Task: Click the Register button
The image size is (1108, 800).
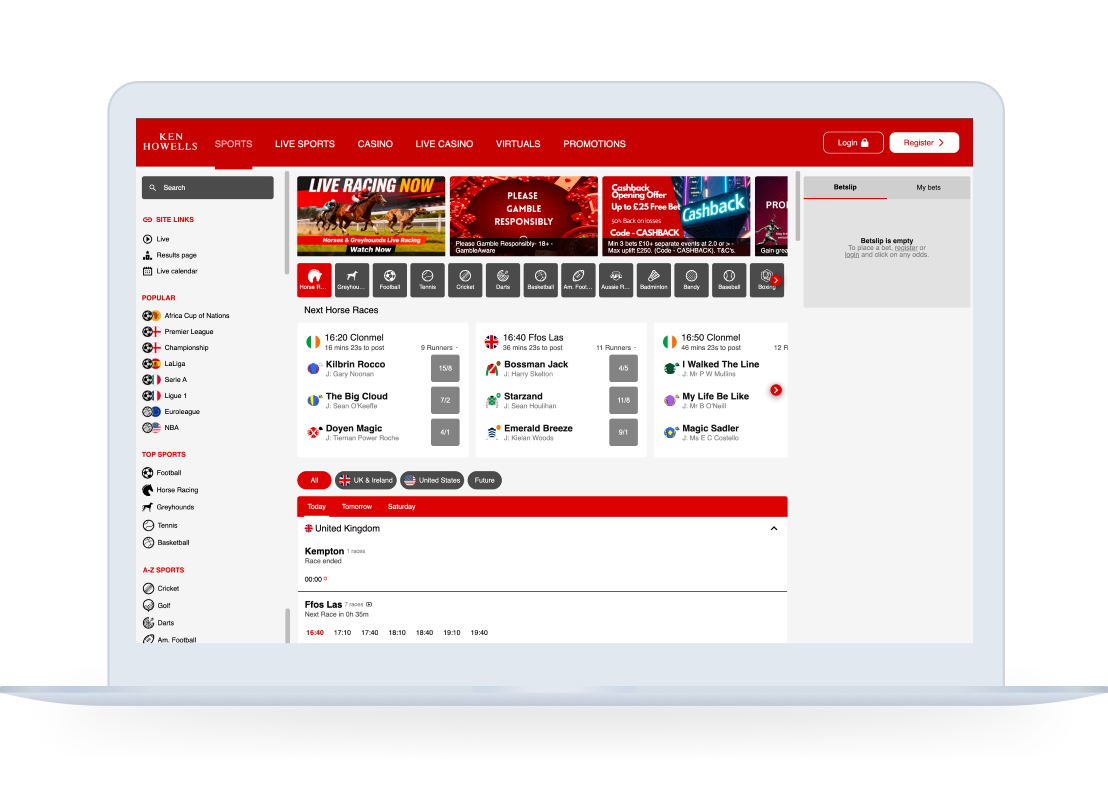Action: 923,143
